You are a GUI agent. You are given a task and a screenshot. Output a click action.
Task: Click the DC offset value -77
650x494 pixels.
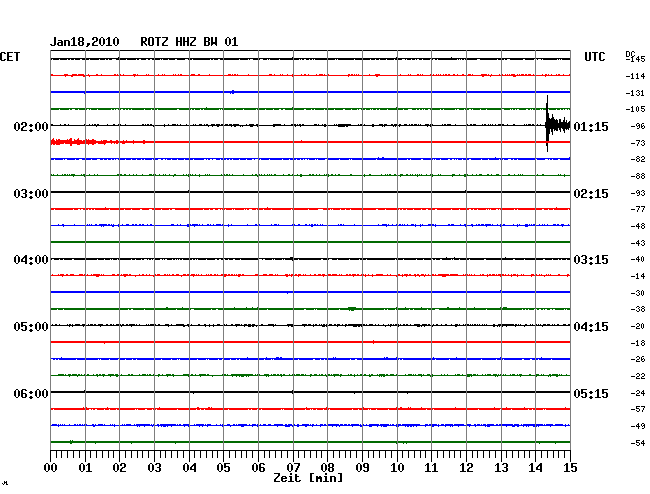[x=638, y=210]
